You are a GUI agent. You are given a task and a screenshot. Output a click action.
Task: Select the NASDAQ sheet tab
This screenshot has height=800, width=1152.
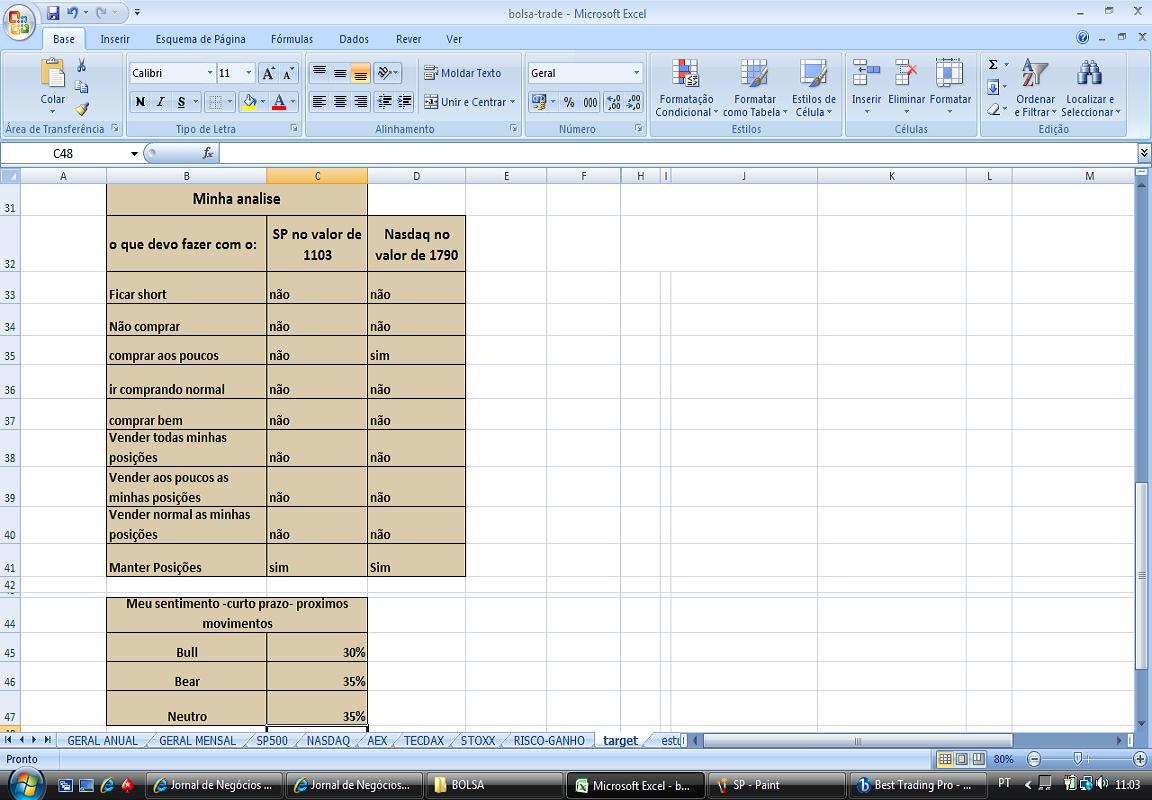tap(328, 740)
